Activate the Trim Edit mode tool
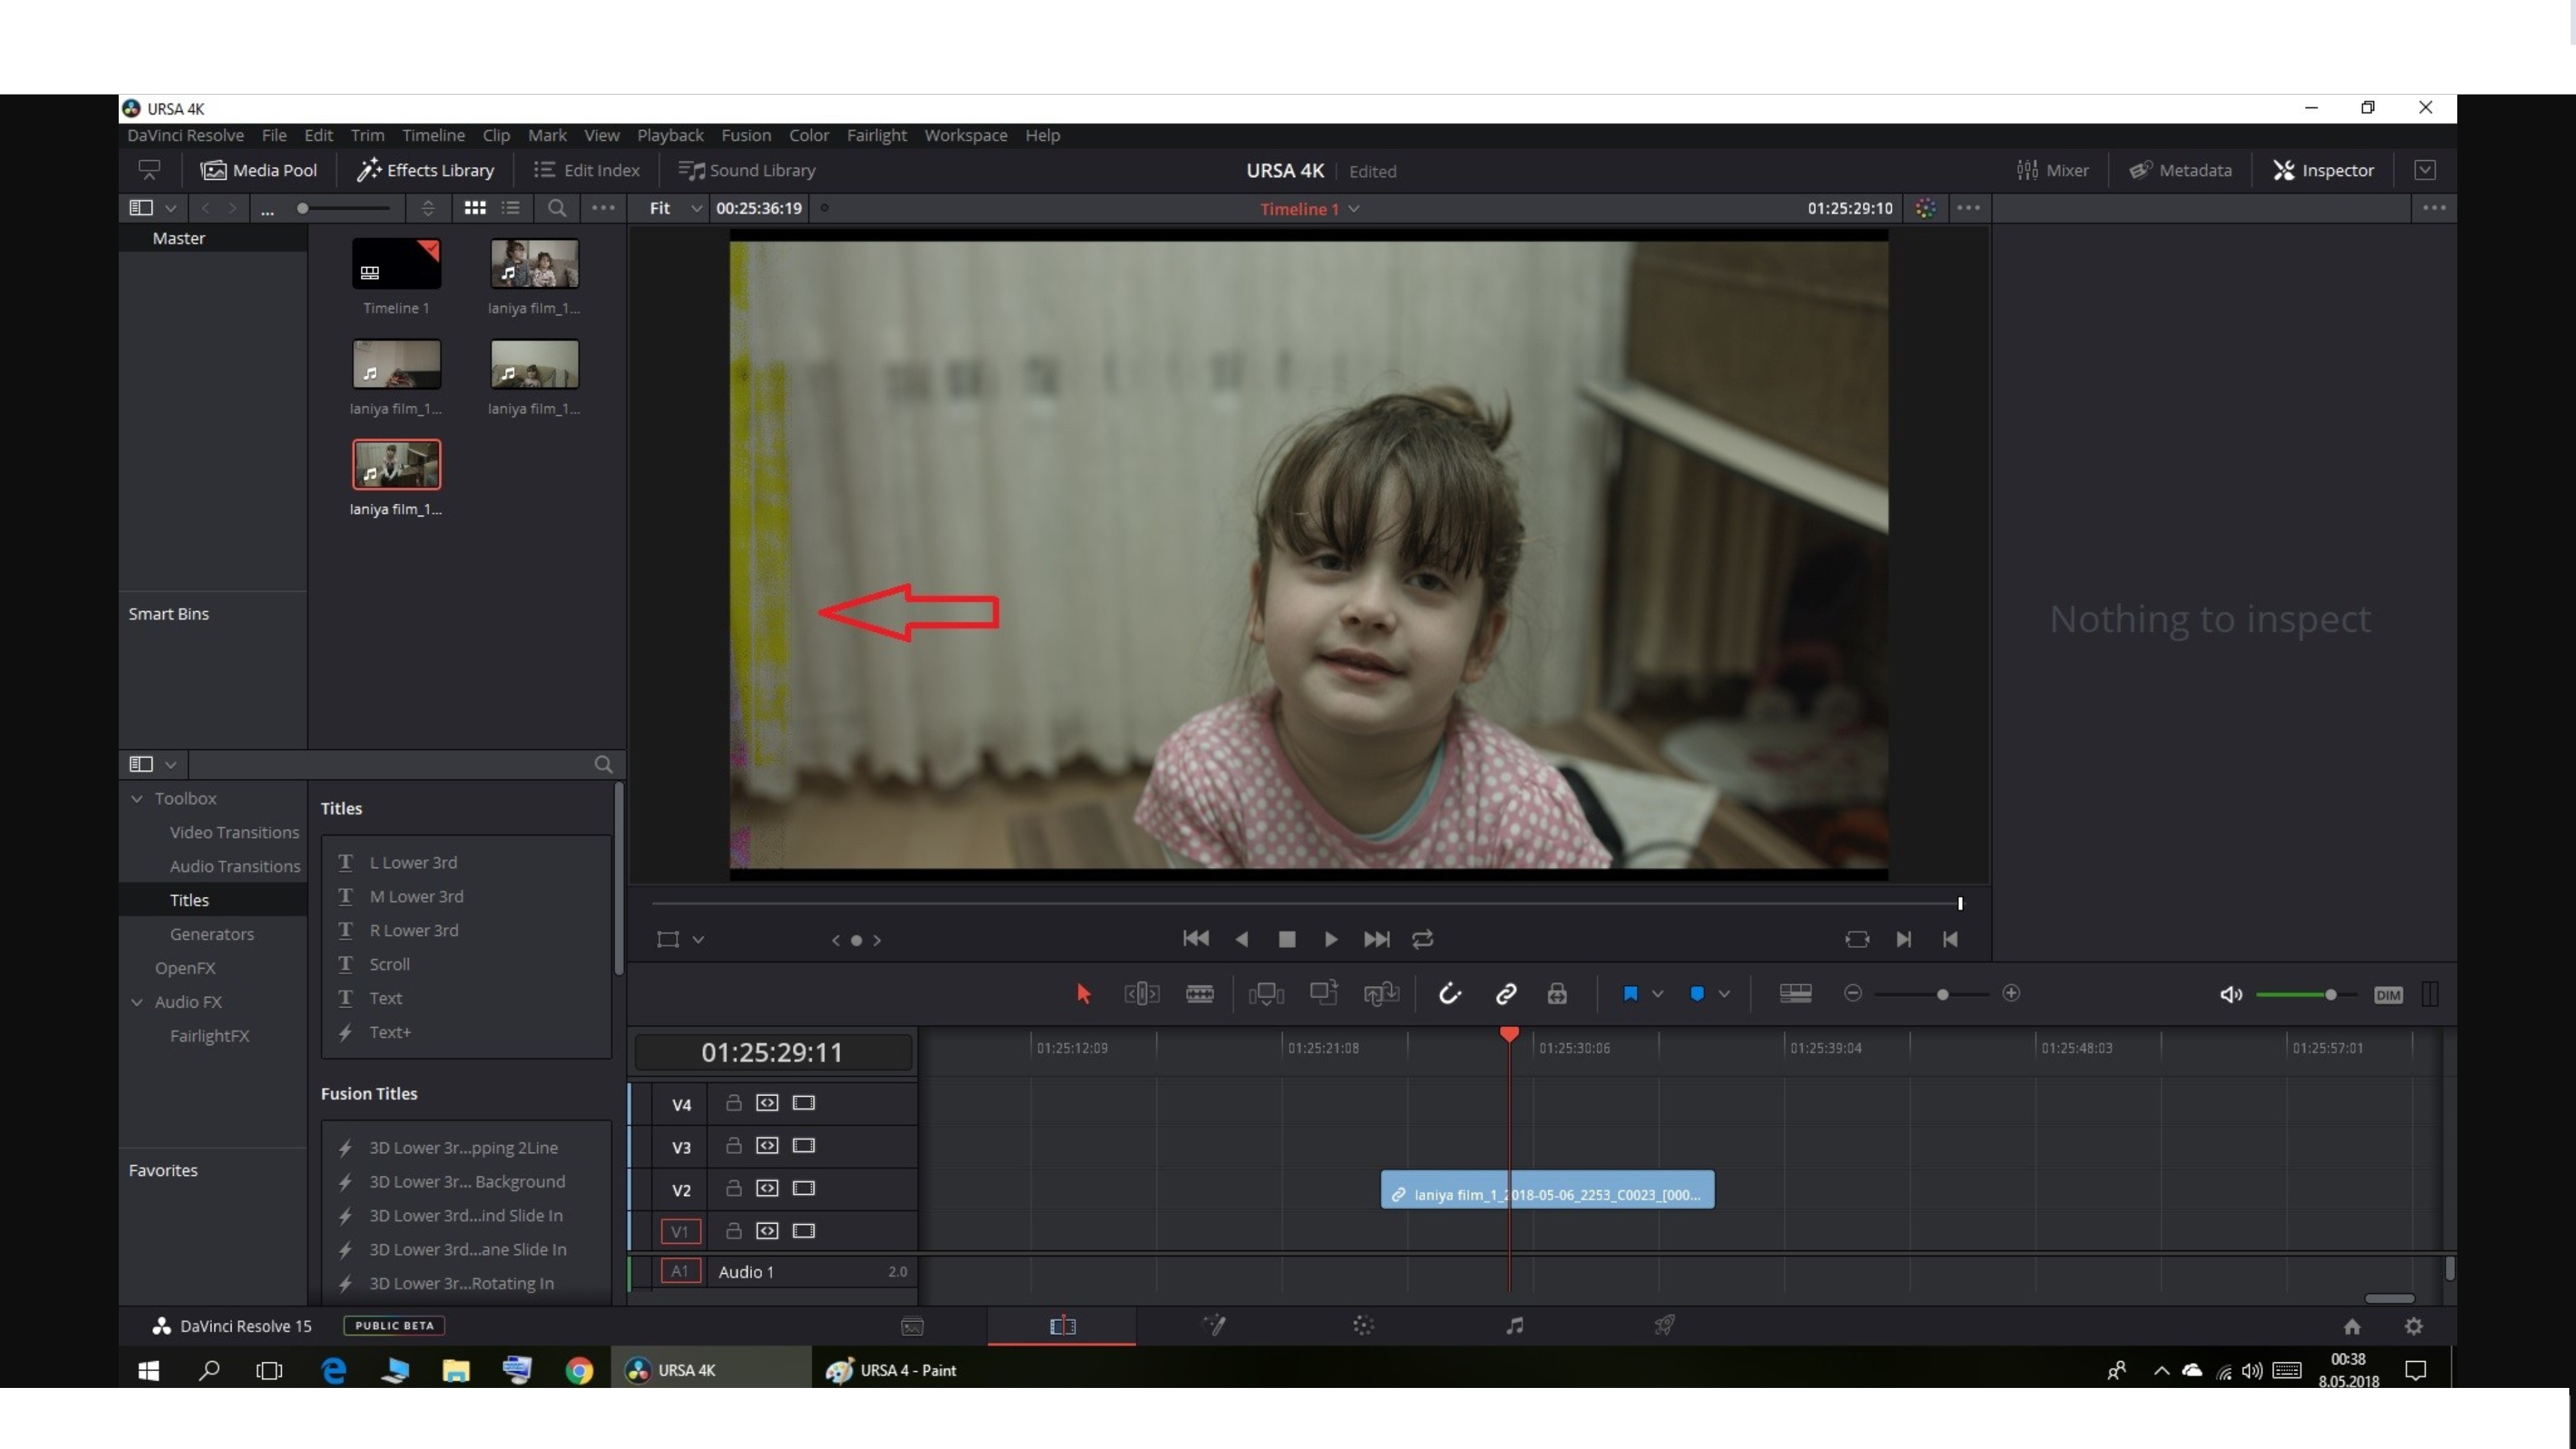The height and width of the screenshot is (1449, 2576). tap(1141, 993)
